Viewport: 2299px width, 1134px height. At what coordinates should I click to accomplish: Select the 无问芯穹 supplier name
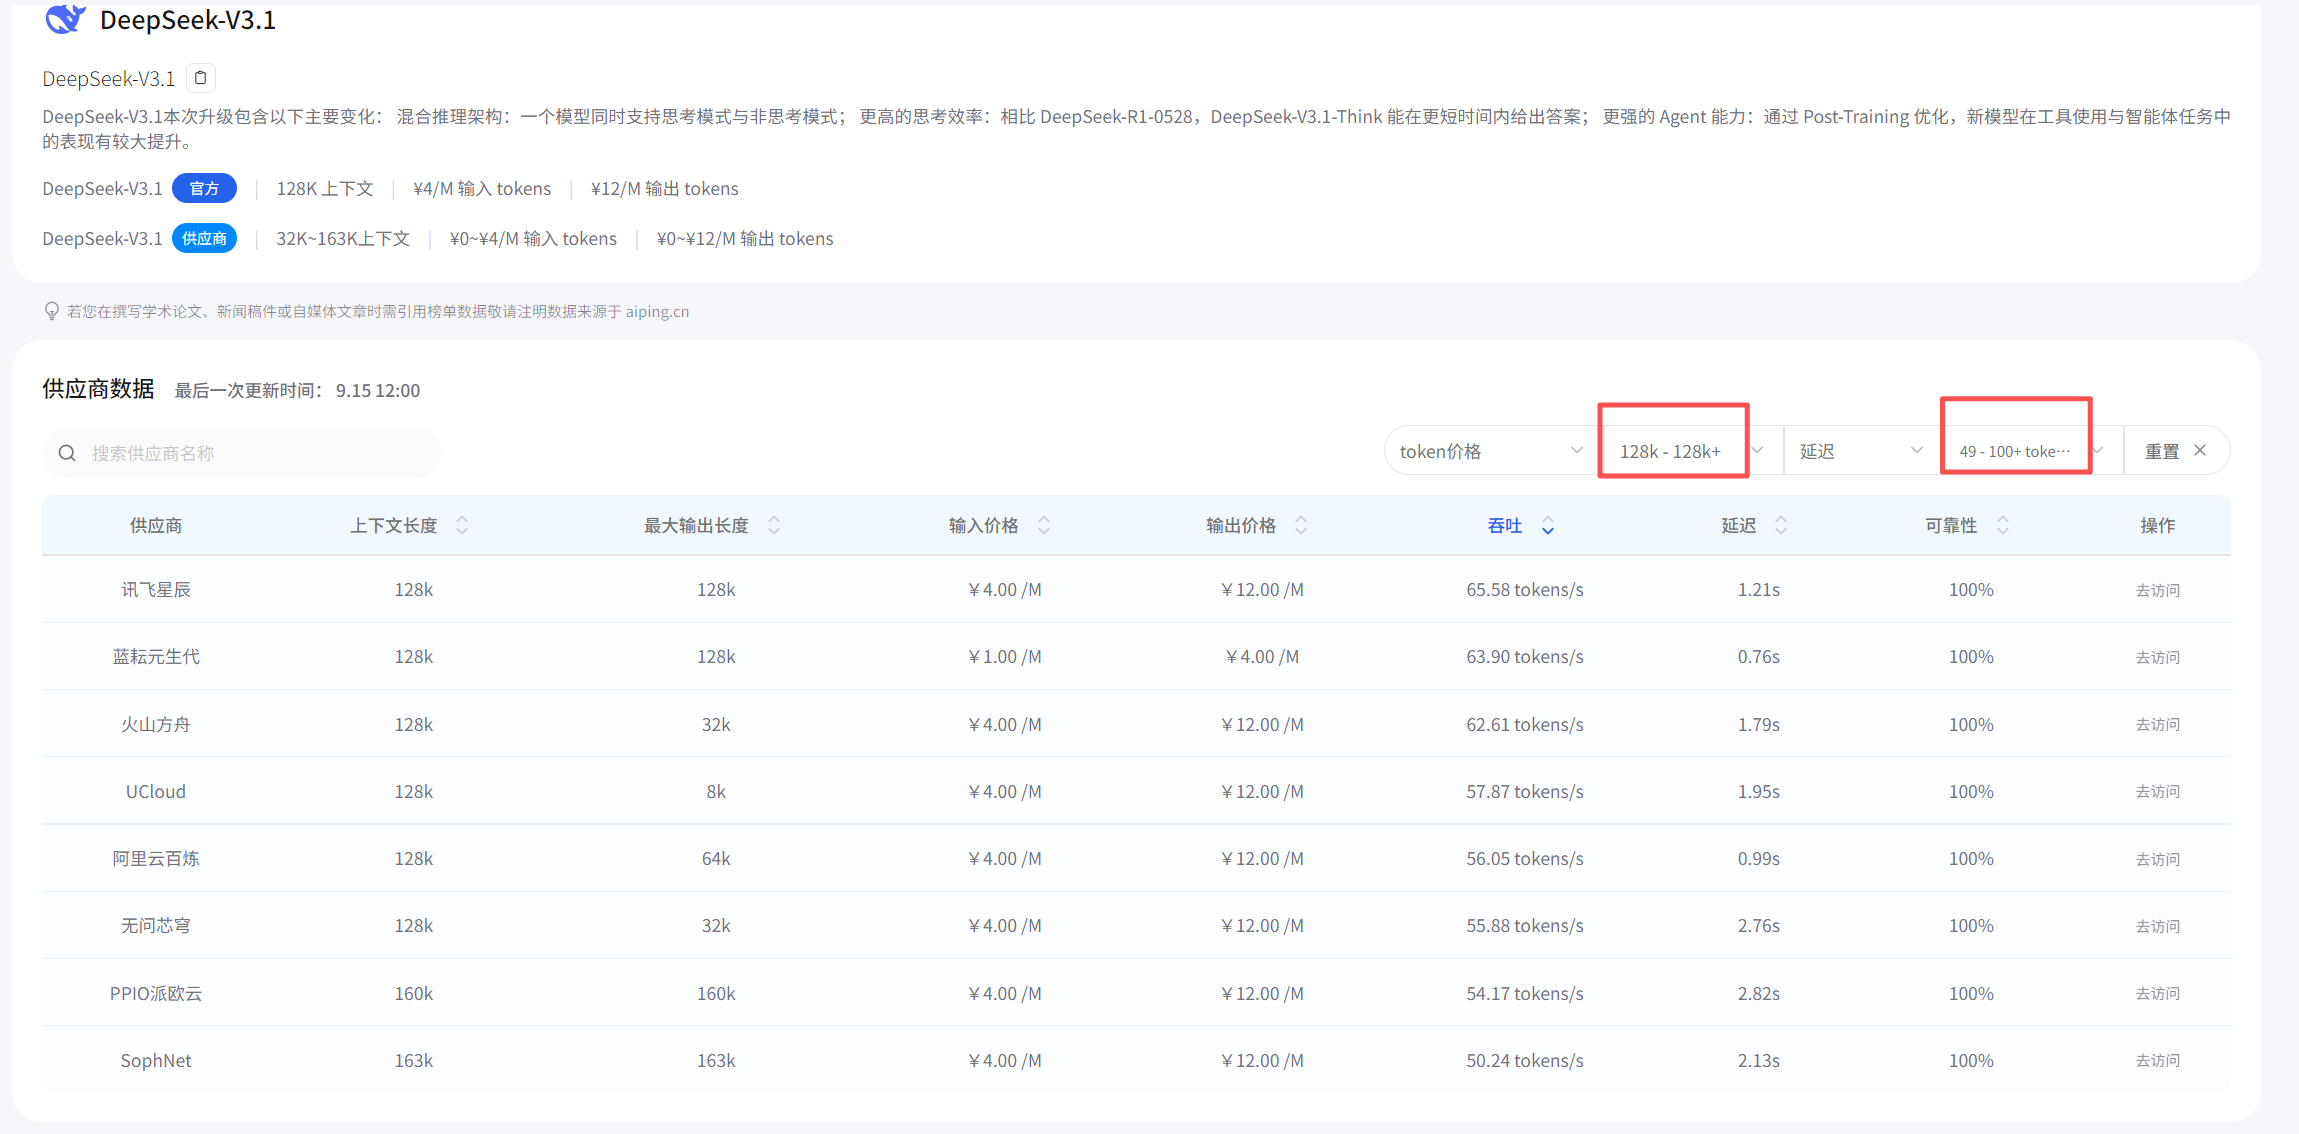point(156,925)
